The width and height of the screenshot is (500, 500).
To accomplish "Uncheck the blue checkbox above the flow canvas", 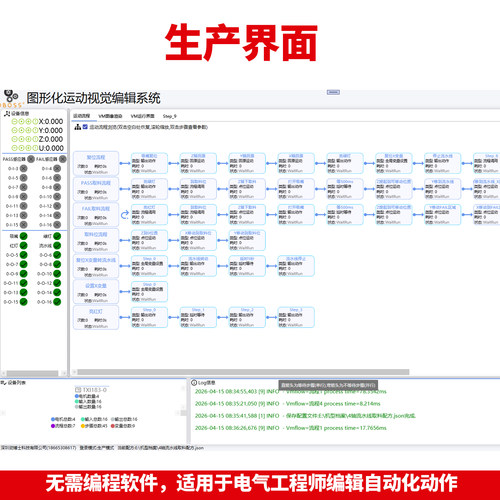I will (x=85, y=127).
